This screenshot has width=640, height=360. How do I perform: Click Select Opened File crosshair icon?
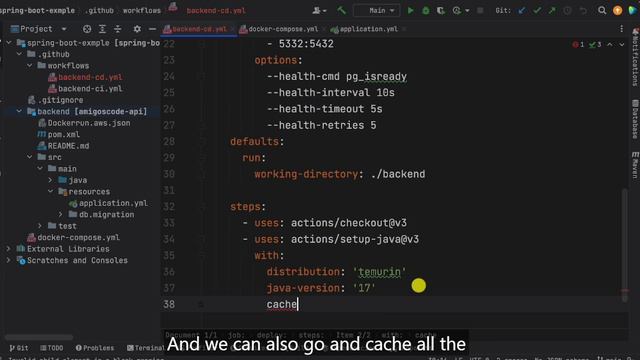87,29
